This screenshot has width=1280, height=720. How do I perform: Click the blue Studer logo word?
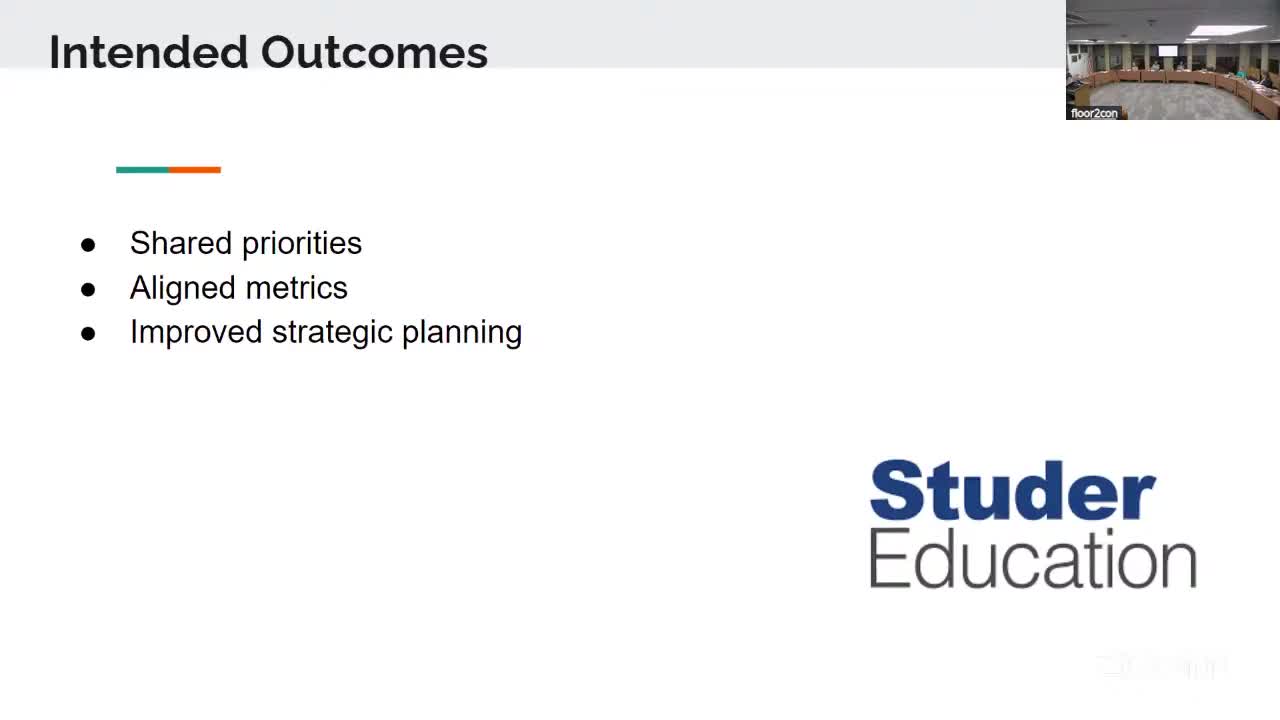(1012, 491)
